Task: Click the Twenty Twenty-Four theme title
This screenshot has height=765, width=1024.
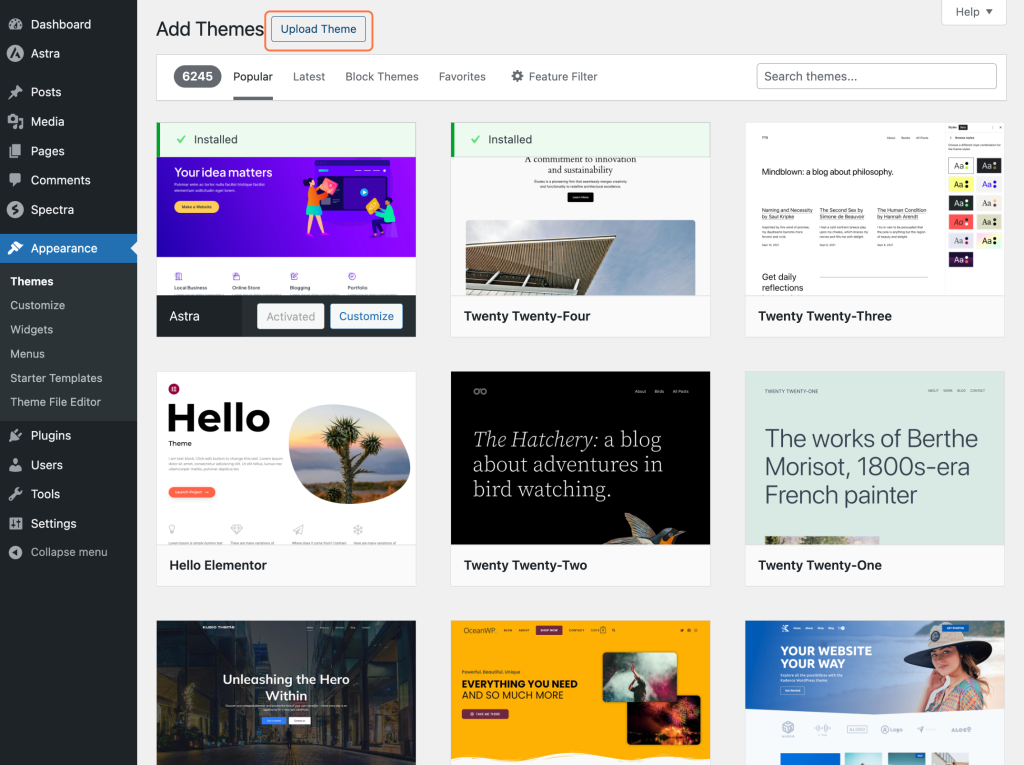Action: [527, 316]
